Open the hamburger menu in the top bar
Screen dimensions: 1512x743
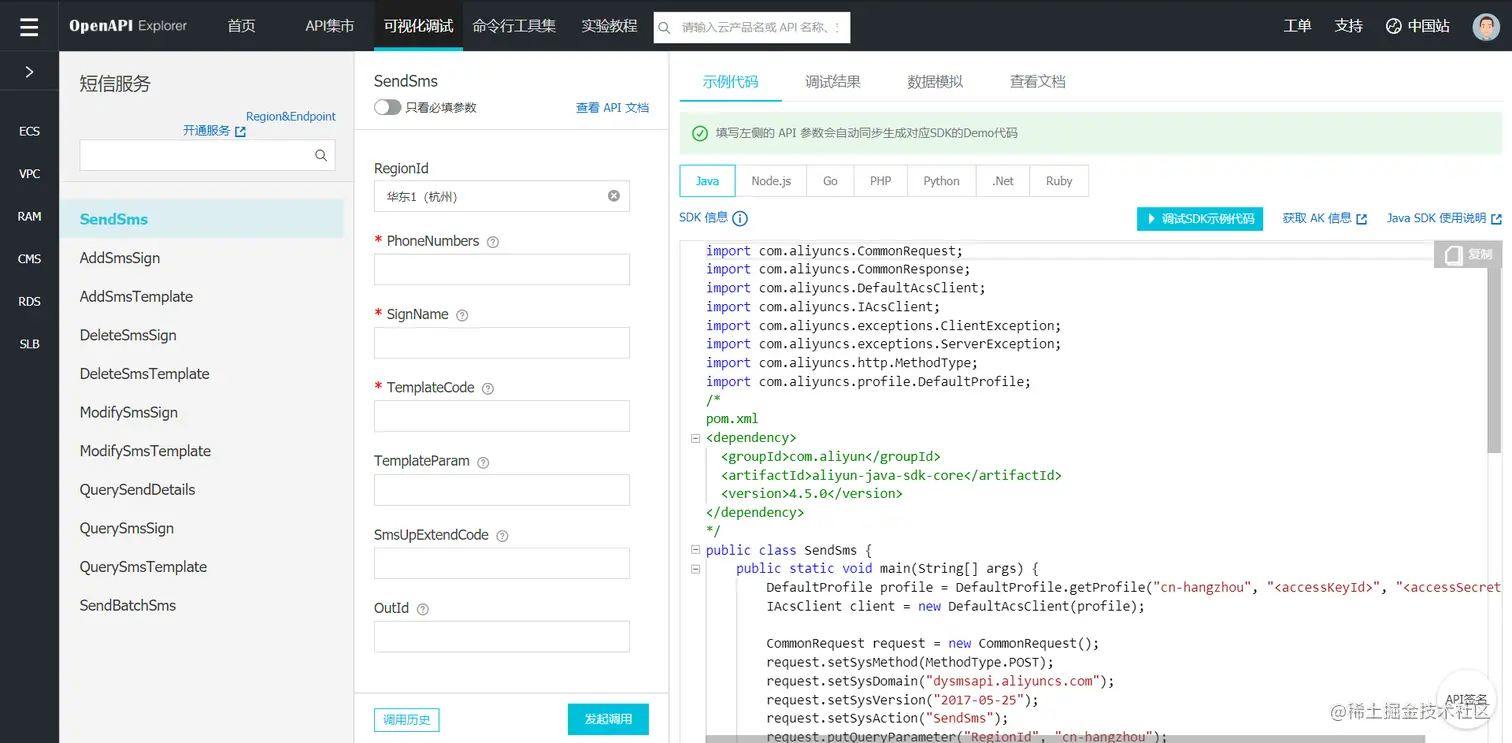click(x=29, y=26)
